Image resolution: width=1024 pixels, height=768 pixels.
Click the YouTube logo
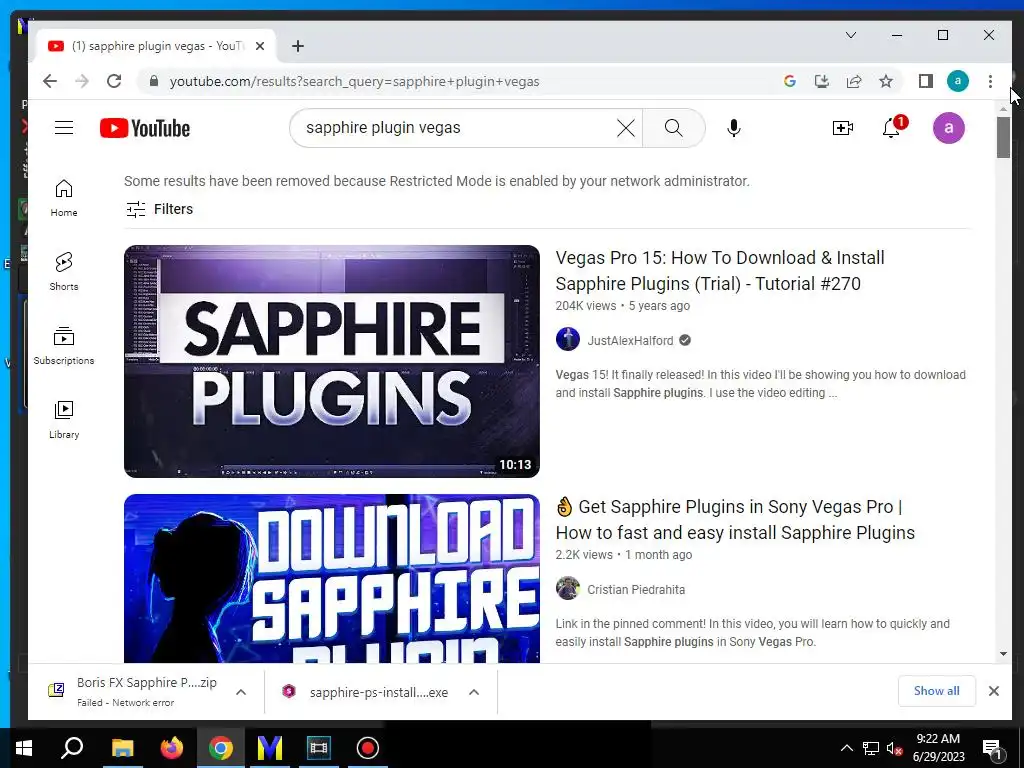145,128
